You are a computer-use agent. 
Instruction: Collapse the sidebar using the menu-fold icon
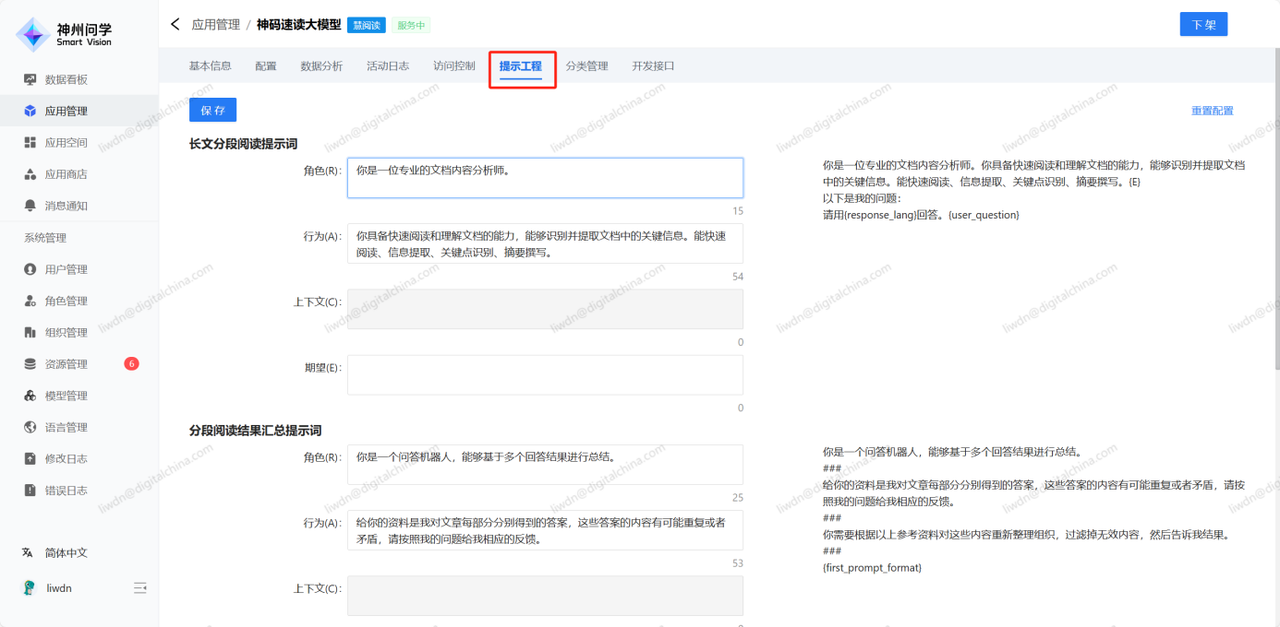tap(140, 588)
